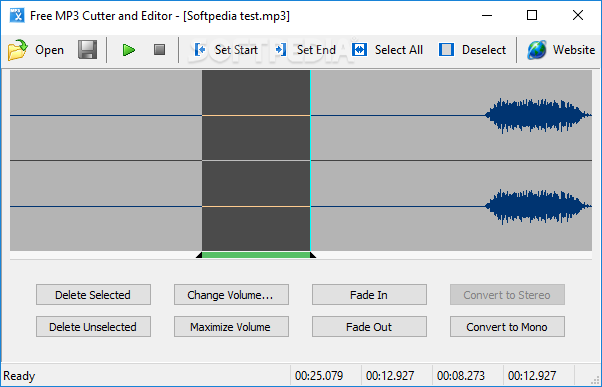
Task: Click the Select All toolbar label
Action: pos(399,50)
